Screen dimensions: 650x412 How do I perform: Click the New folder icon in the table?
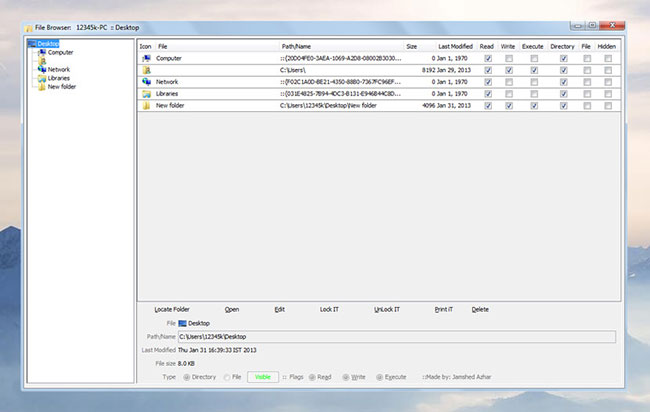146,104
